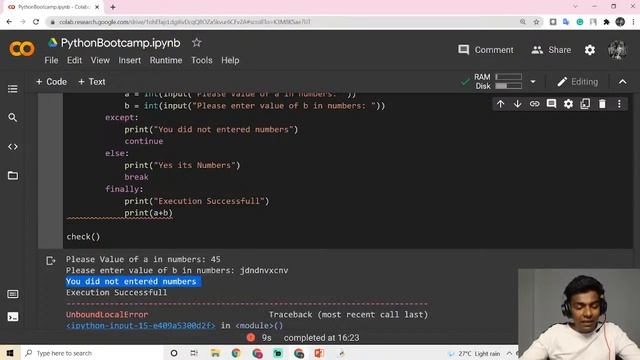Open the Terminal icon in the sidebar
The width and height of the screenshot is (640, 360).
(13, 316)
